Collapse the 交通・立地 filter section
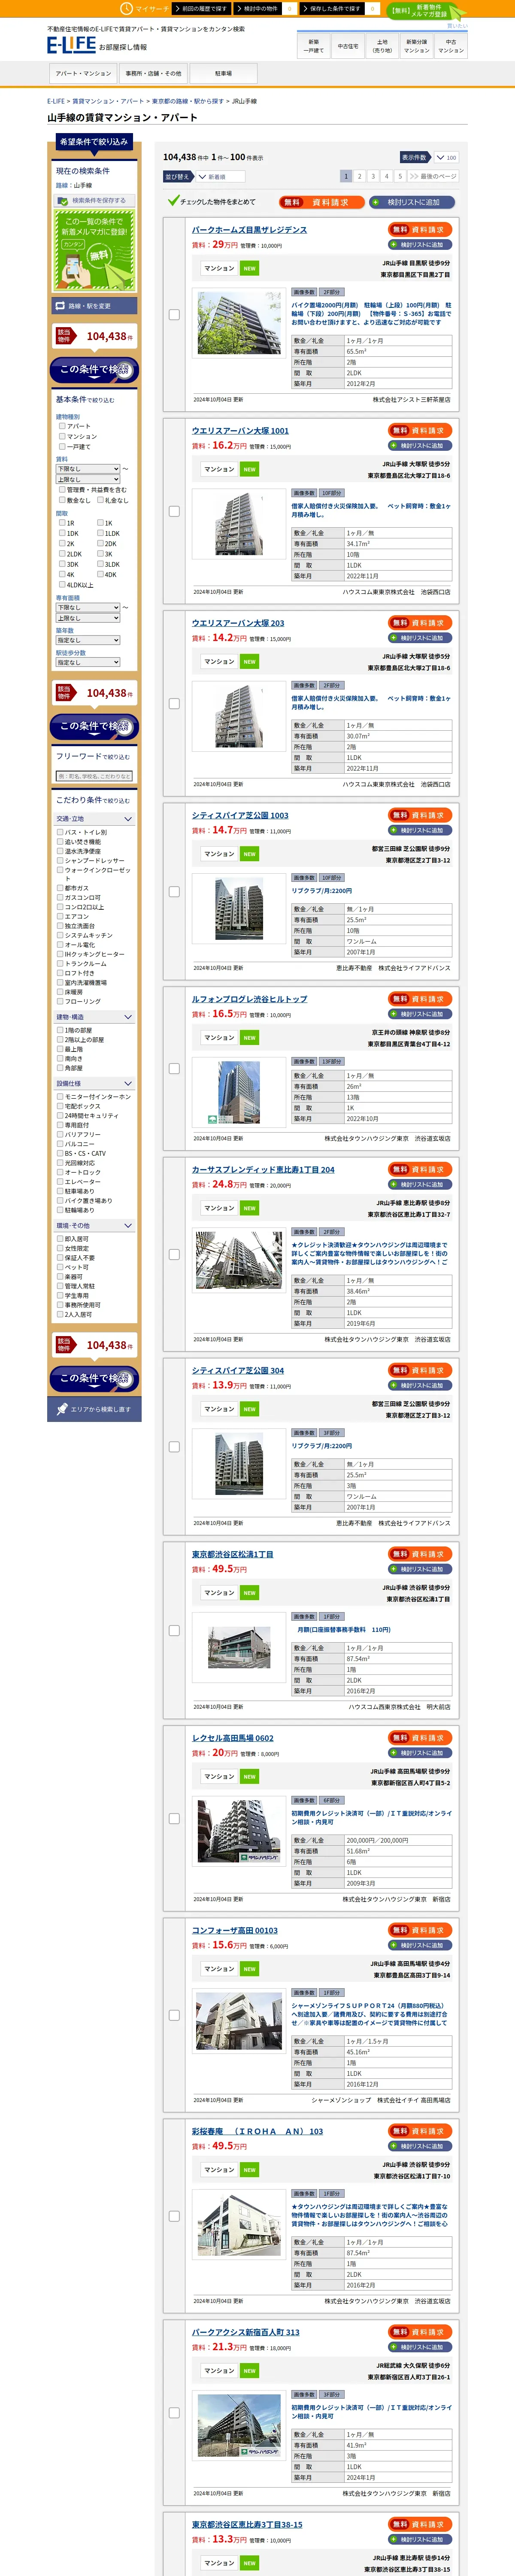515x2576 pixels. click(x=94, y=819)
